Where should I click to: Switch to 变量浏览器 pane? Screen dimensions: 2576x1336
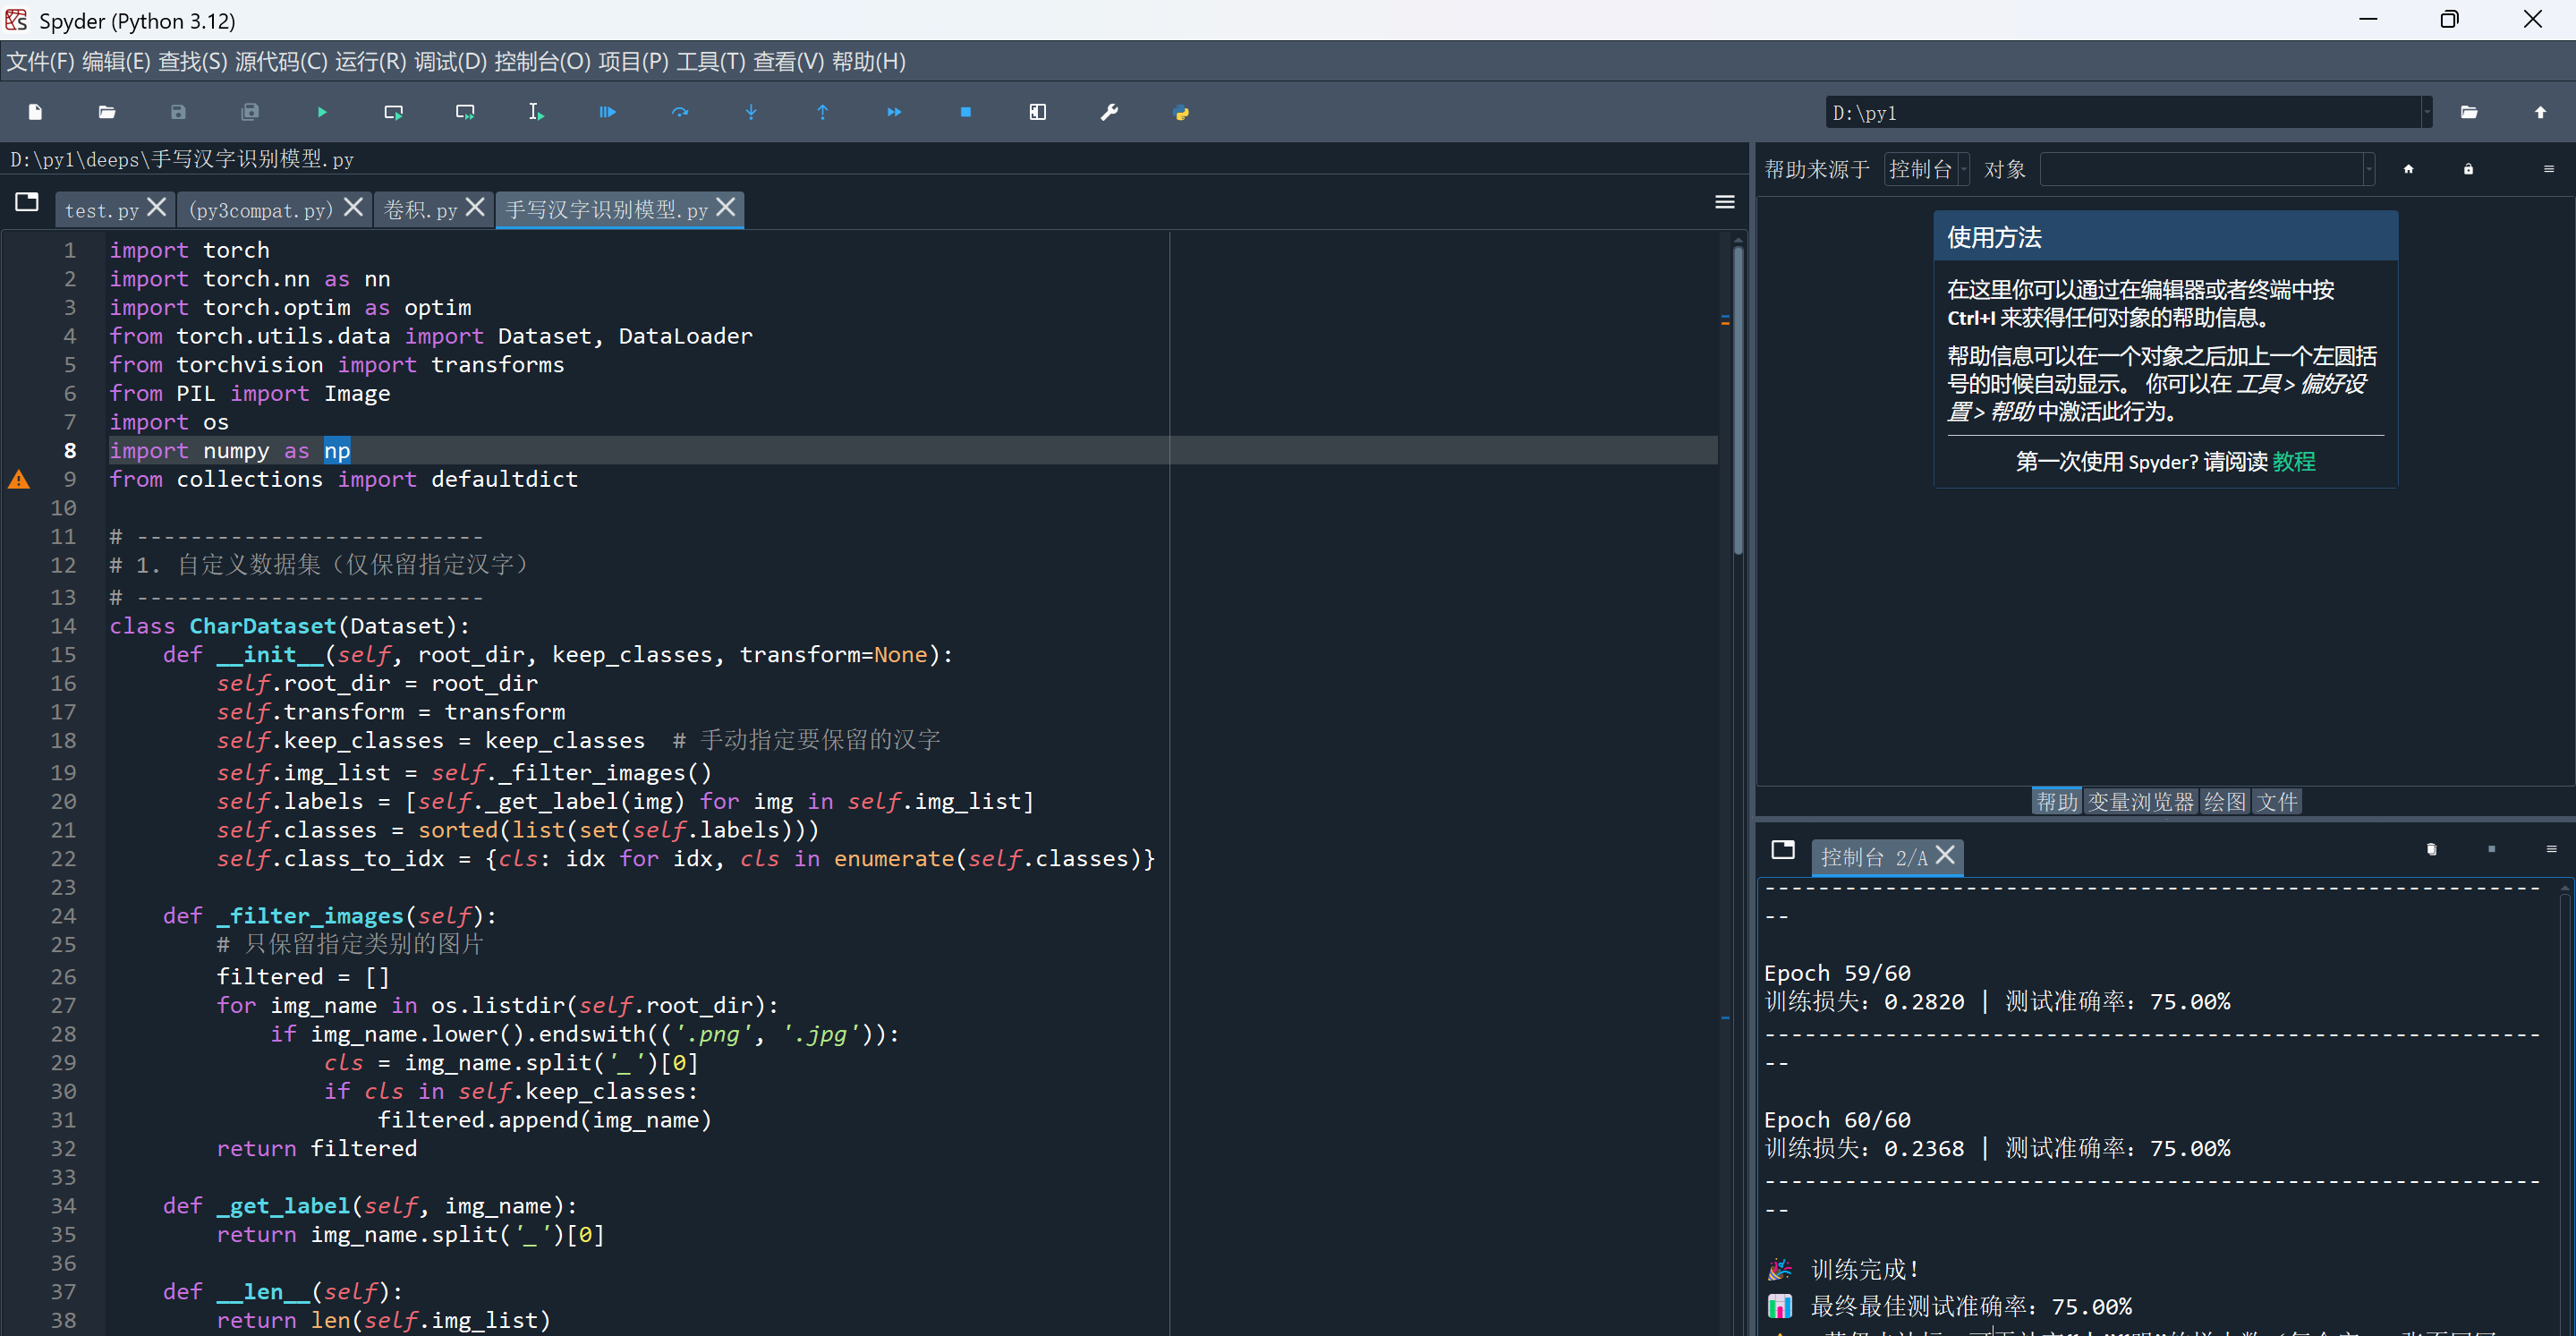click(2140, 802)
